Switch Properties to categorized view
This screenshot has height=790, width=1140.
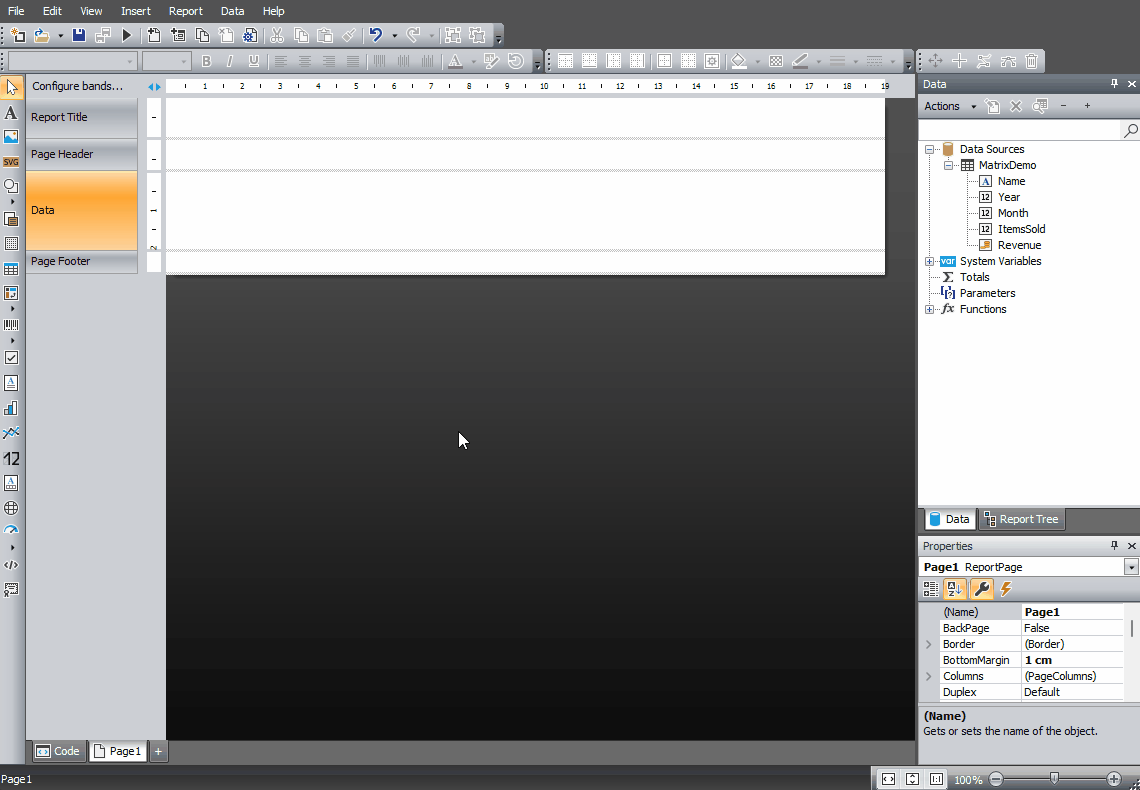931,589
